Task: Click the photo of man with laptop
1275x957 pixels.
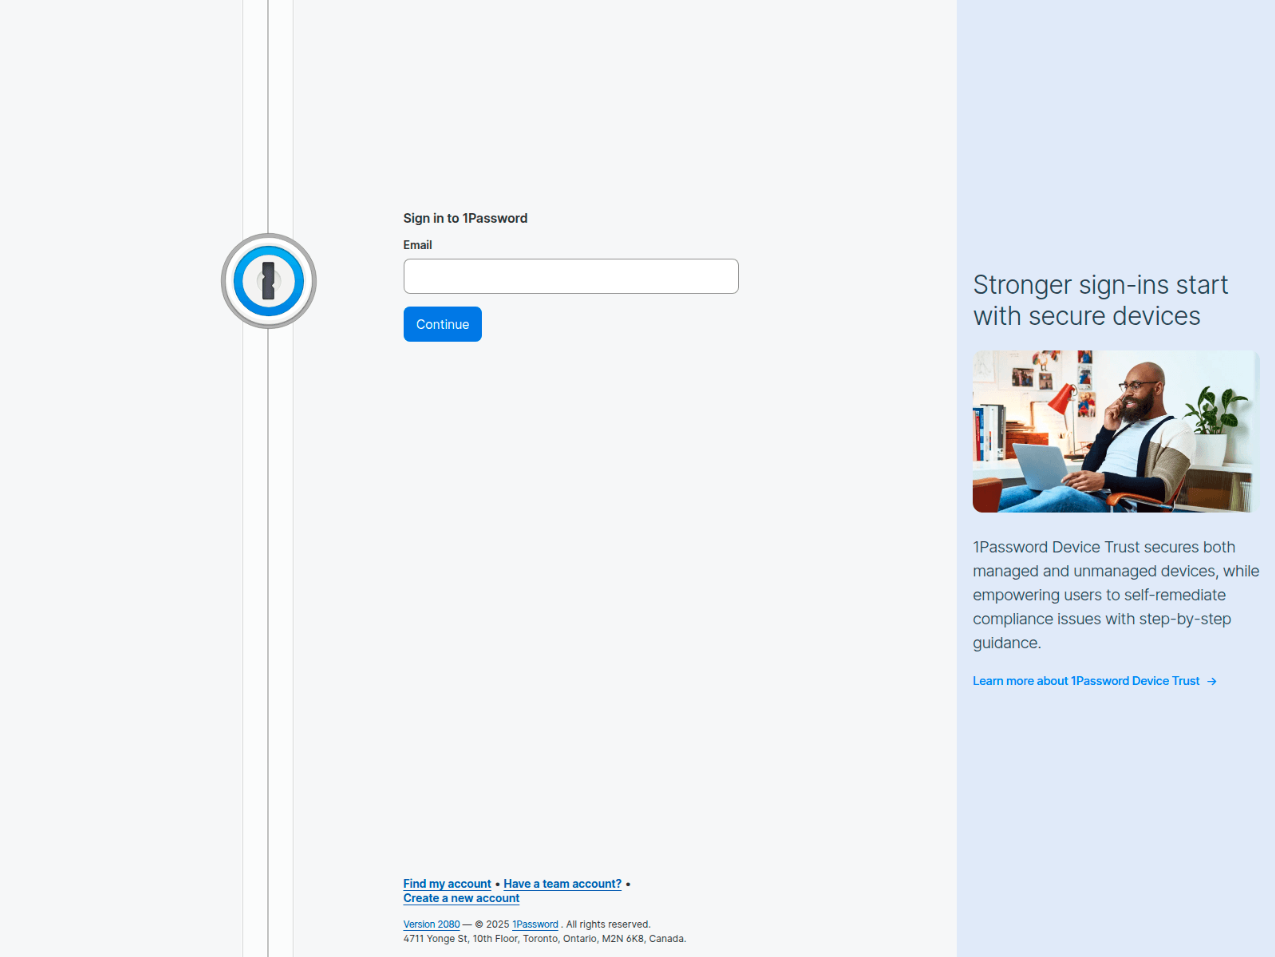Action: click(x=1115, y=431)
